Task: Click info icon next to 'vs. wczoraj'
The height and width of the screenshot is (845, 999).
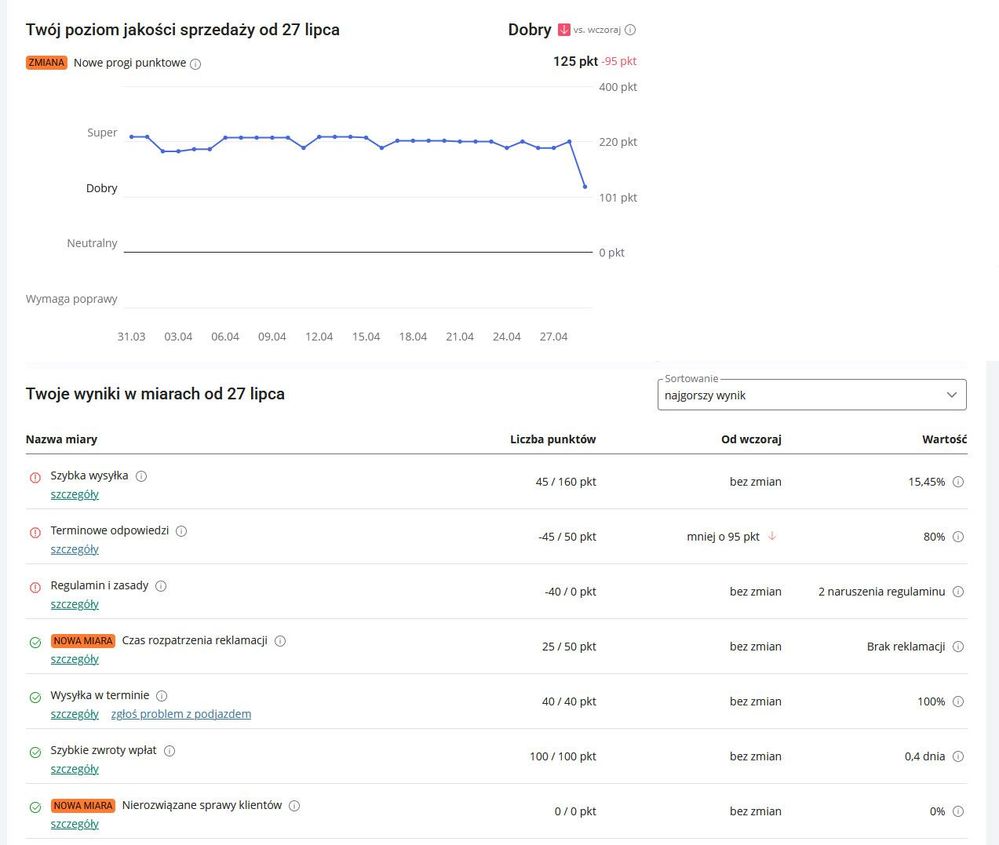Action: click(x=630, y=30)
